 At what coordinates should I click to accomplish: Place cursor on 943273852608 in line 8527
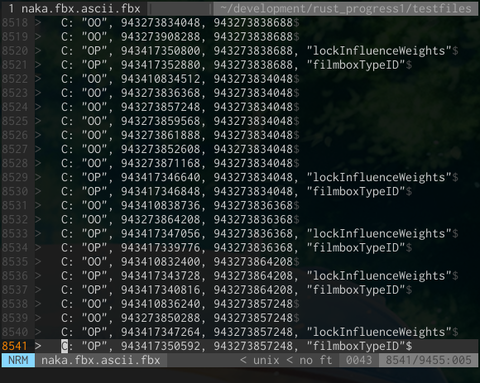point(160,149)
